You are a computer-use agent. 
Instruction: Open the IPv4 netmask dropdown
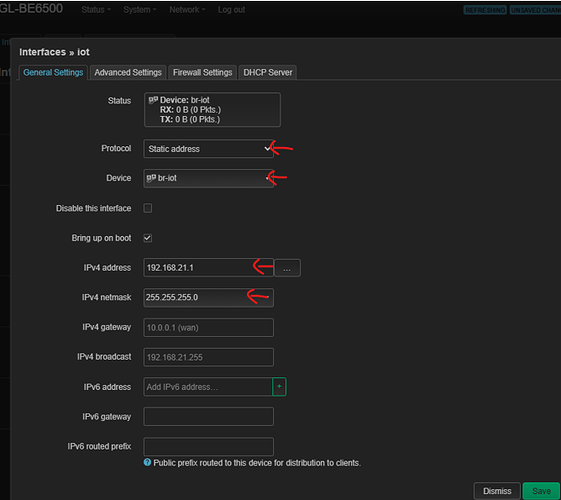pyautogui.click(x=208, y=298)
